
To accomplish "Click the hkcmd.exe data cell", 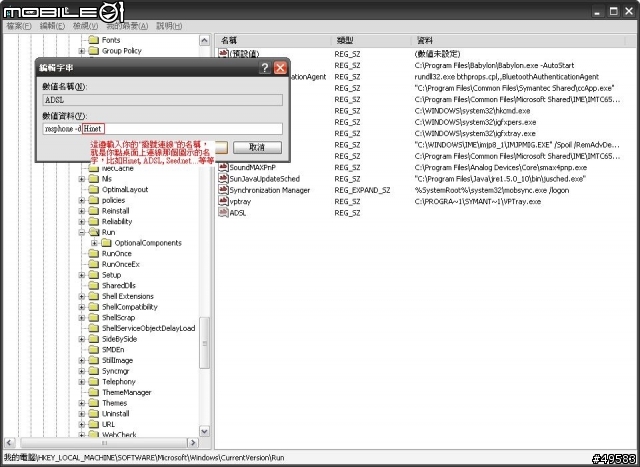I will [472, 111].
